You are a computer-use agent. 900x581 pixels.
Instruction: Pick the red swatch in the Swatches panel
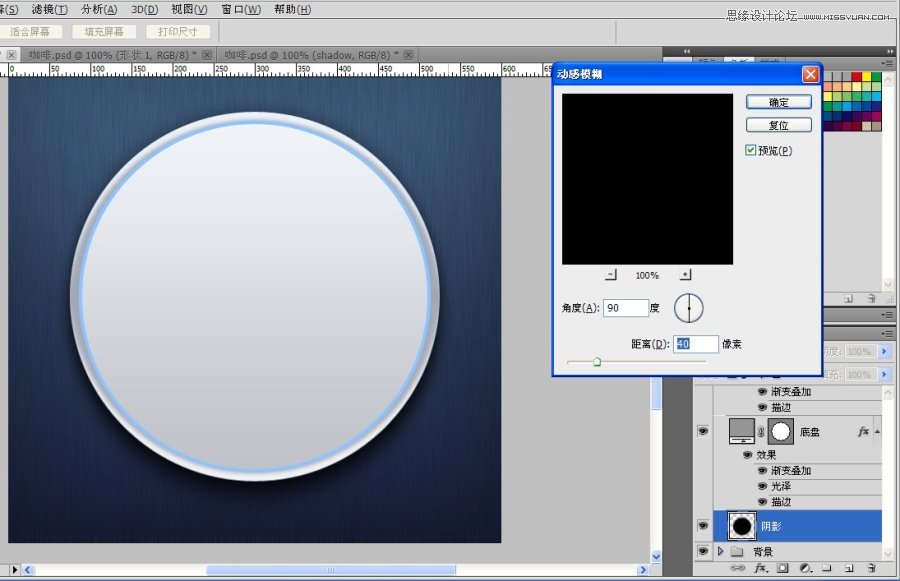click(856, 77)
